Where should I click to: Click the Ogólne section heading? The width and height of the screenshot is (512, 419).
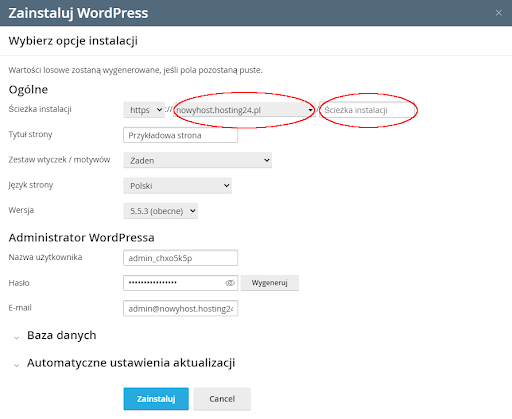28,90
